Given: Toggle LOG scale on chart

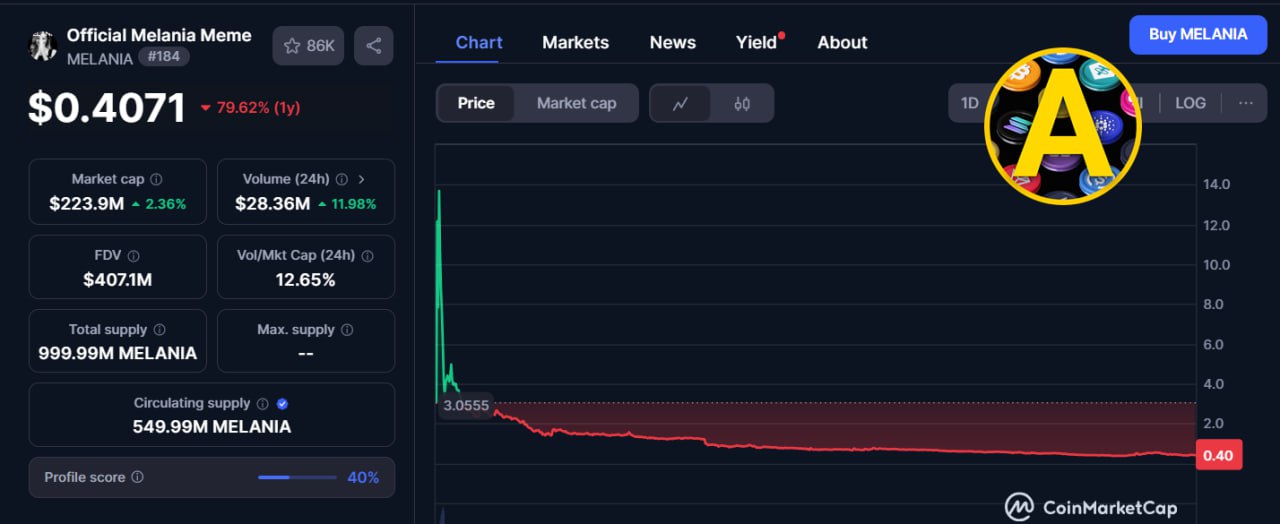Looking at the screenshot, I should (x=1190, y=103).
